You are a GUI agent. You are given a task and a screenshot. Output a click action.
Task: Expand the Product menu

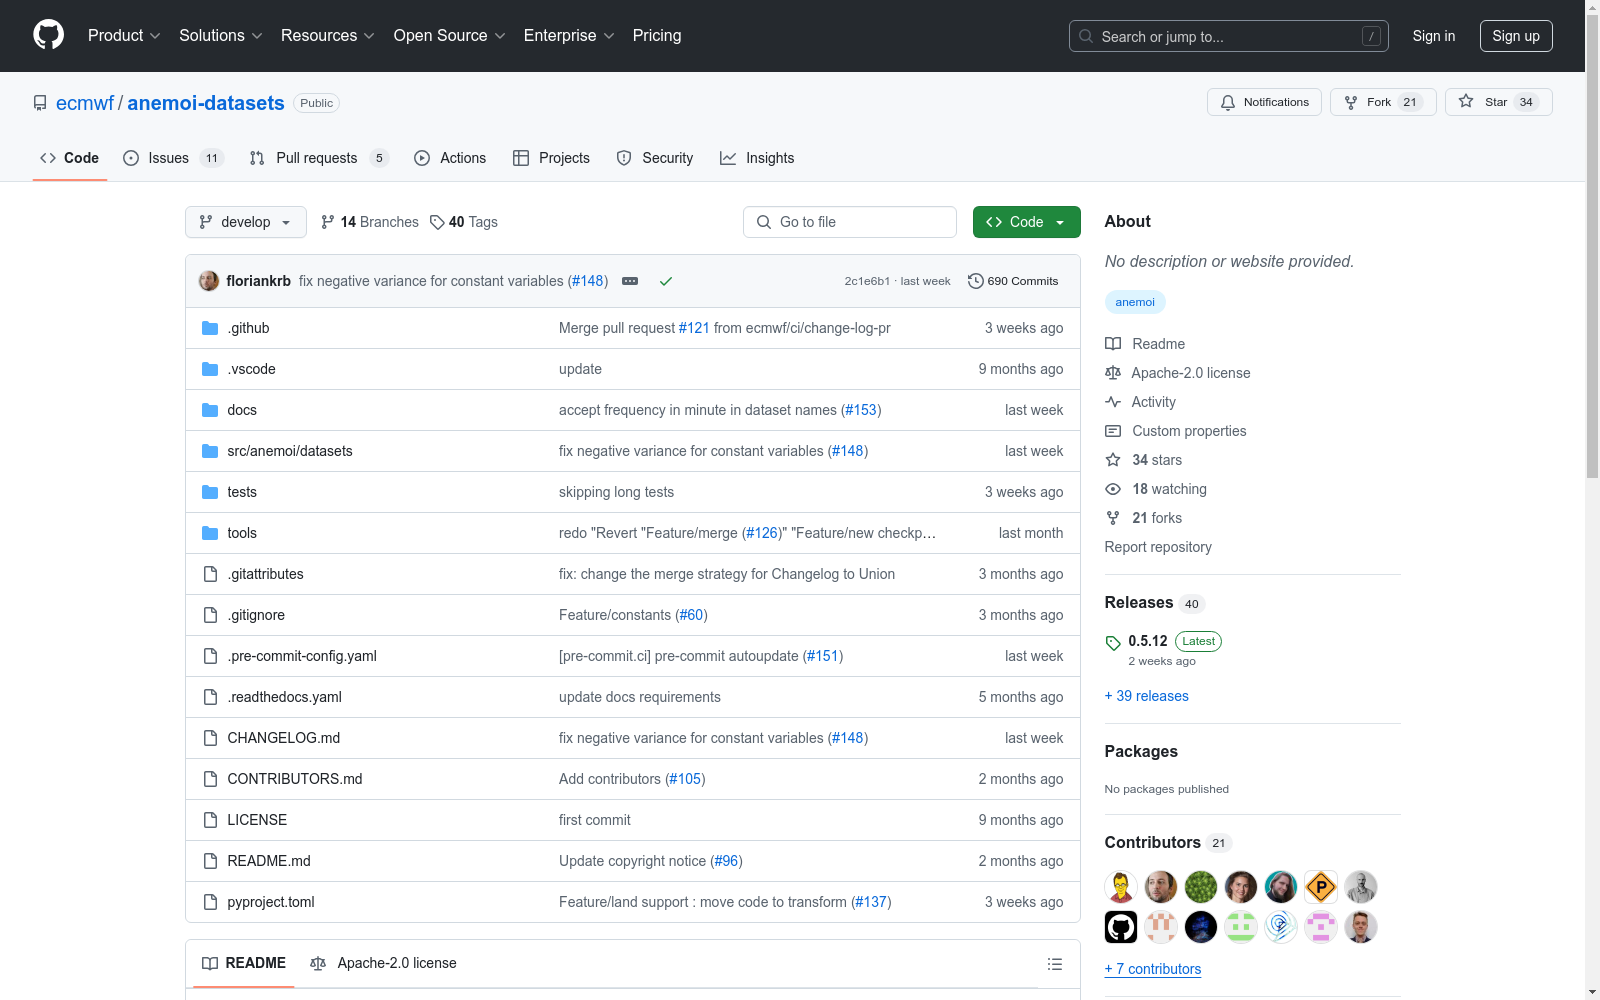(x=124, y=36)
